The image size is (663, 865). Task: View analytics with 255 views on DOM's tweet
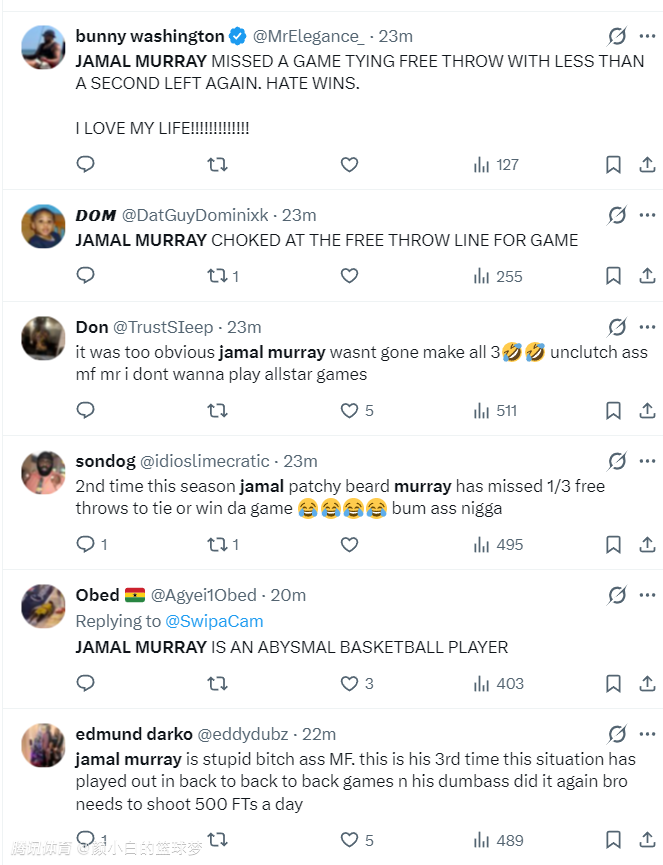click(497, 276)
